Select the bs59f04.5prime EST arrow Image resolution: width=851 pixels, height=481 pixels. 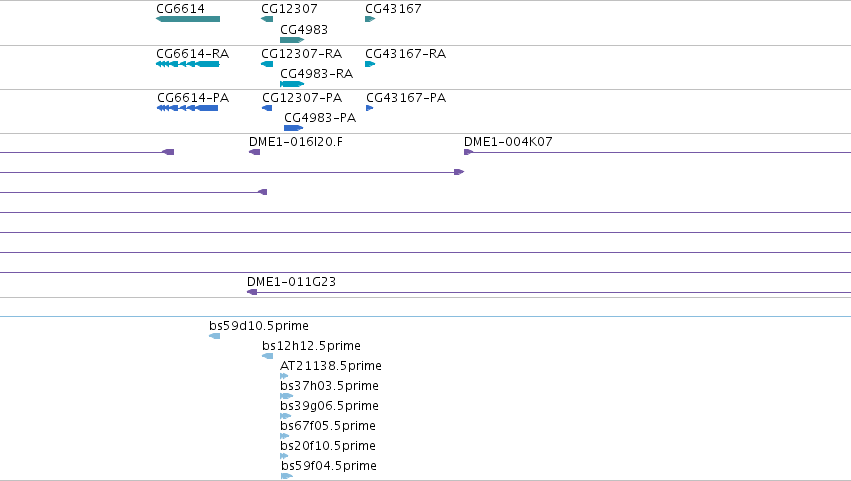[x=287, y=476]
